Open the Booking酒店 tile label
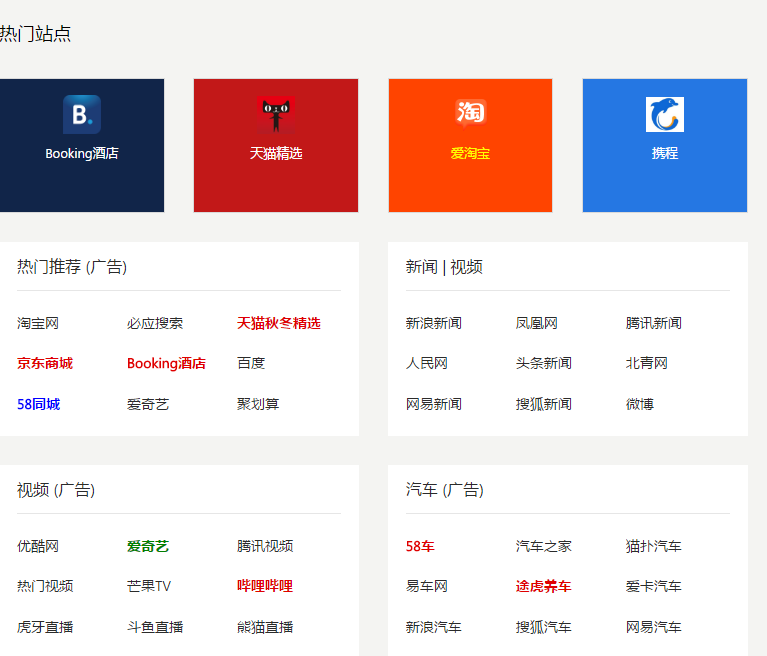The width and height of the screenshot is (767, 656). pyautogui.click(x=82, y=154)
